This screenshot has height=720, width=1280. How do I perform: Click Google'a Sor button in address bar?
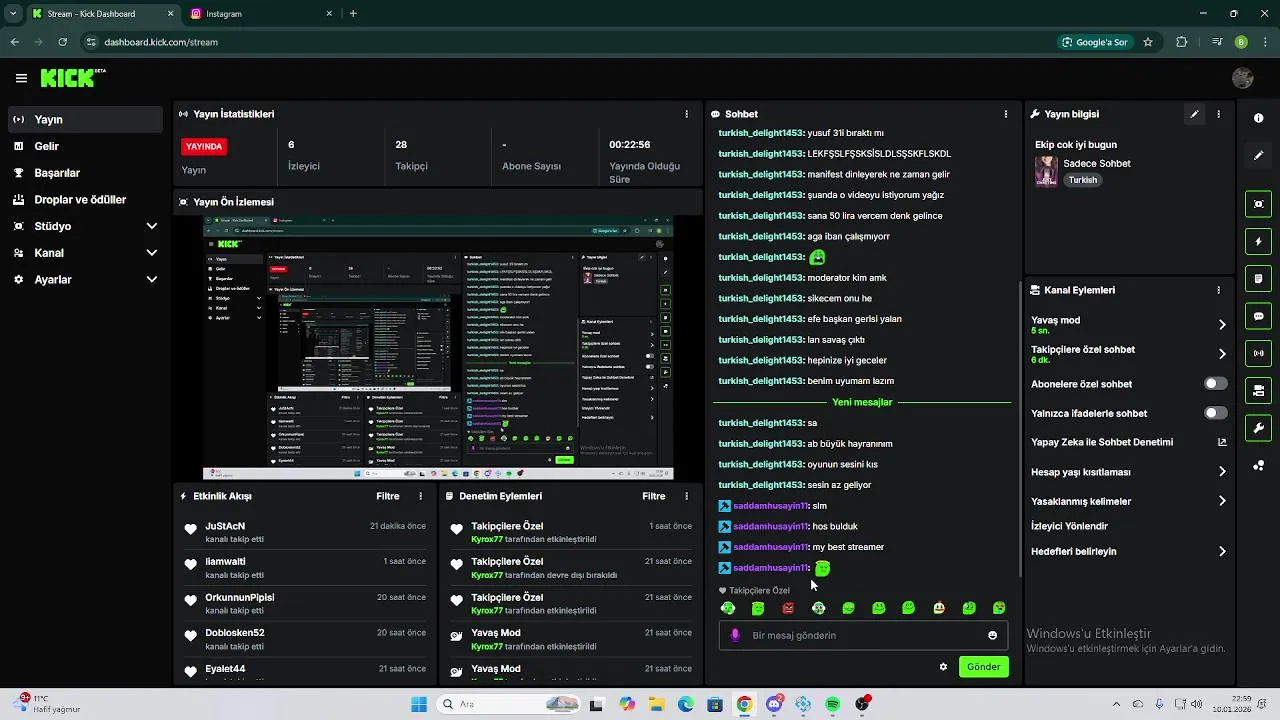coord(1095,42)
